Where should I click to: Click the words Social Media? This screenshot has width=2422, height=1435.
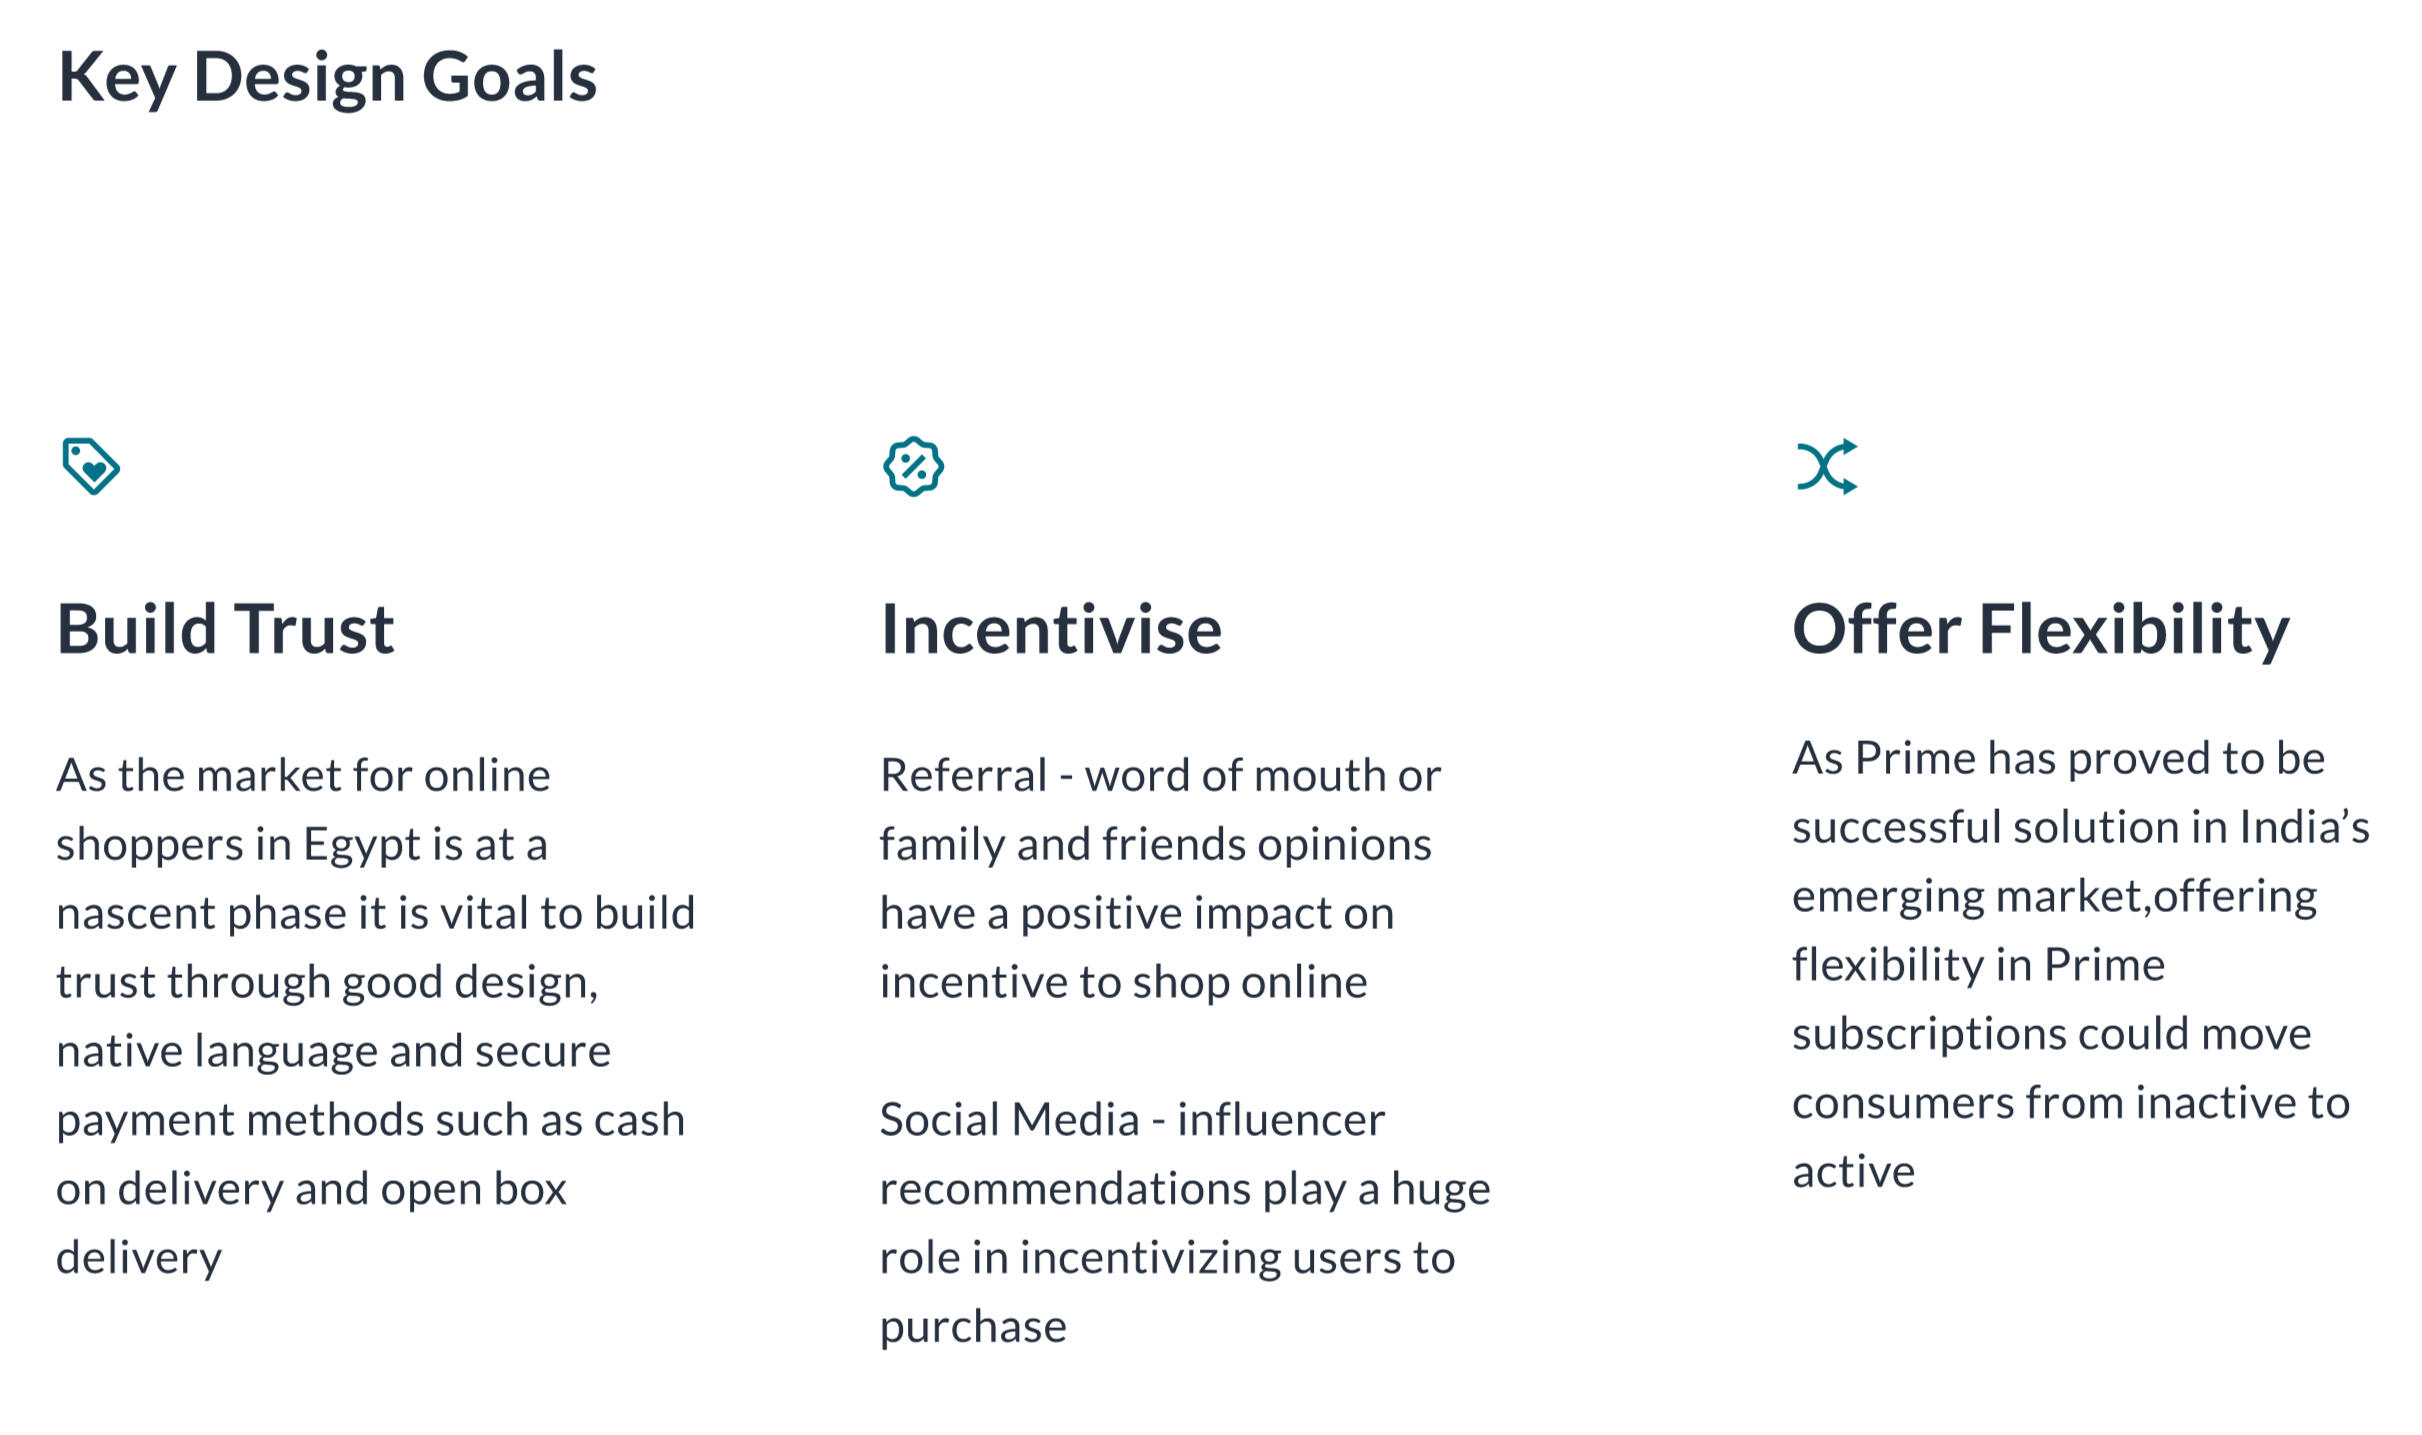click(1009, 1120)
